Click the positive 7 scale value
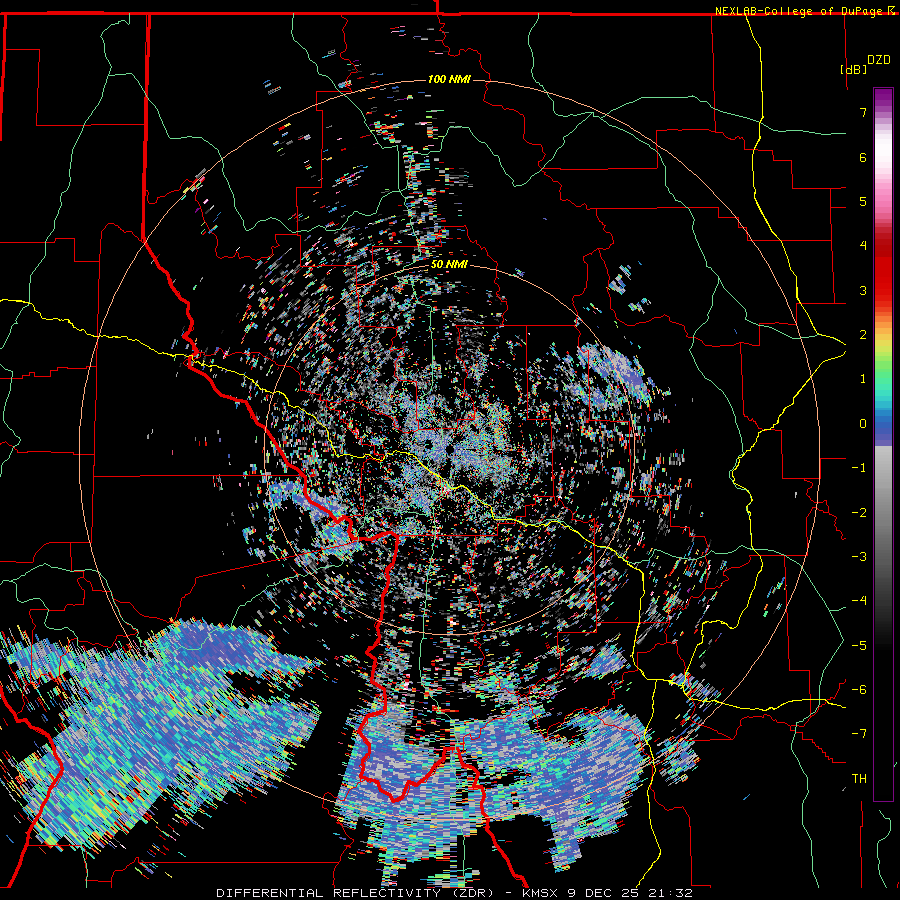Image resolution: width=900 pixels, height=900 pixels. [863, 112]
